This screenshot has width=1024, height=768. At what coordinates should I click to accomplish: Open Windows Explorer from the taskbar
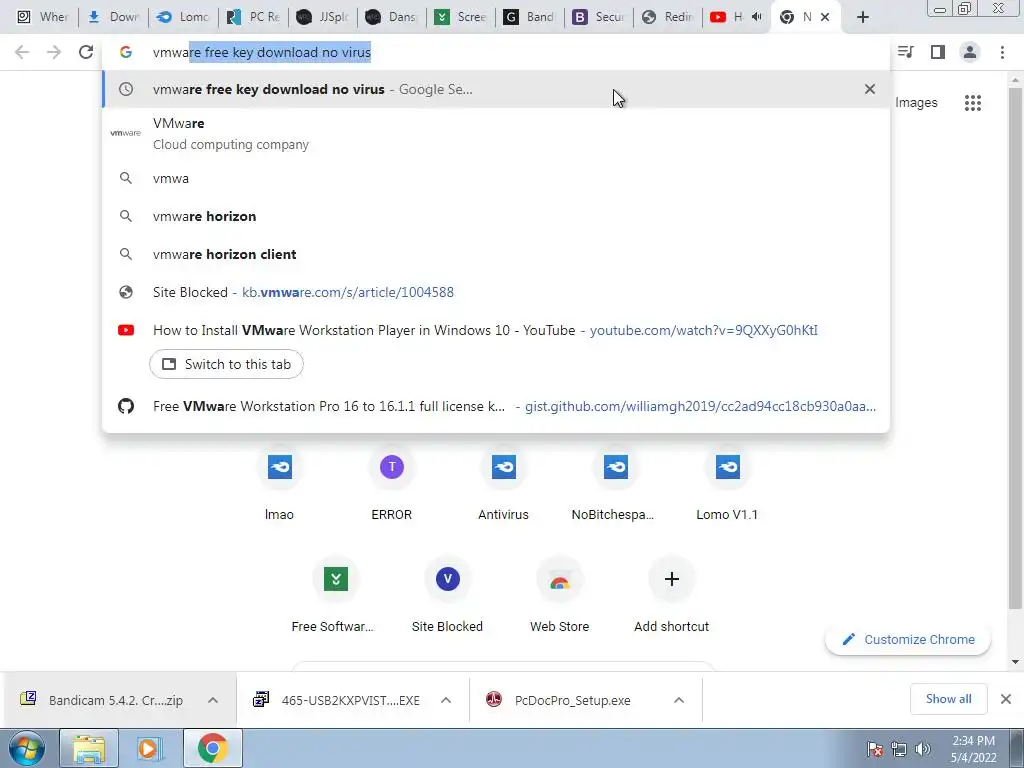coord(89,748)
